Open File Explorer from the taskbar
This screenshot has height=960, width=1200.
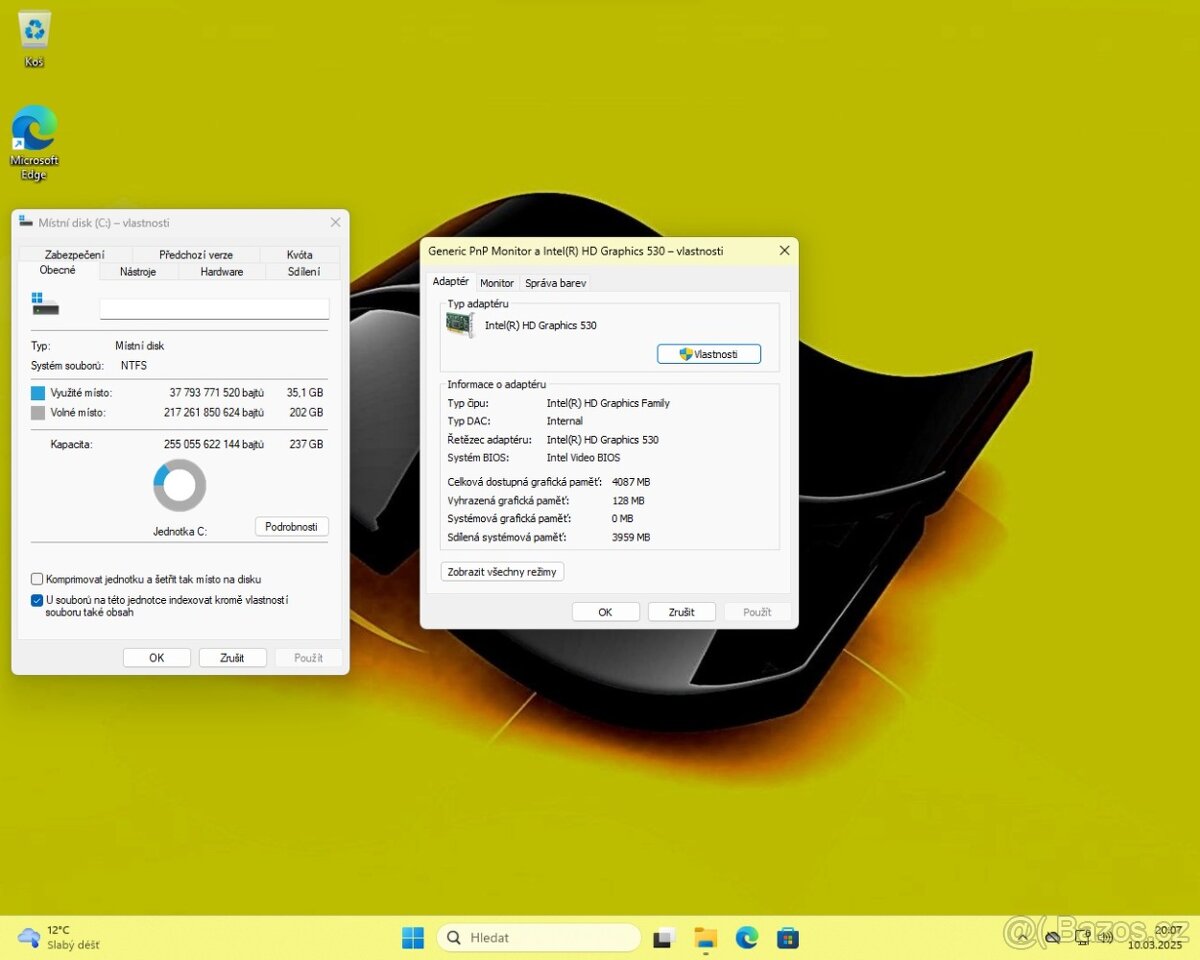pyautogui.click(x=706, y=938)
